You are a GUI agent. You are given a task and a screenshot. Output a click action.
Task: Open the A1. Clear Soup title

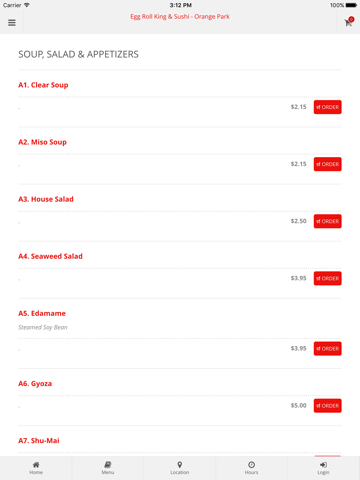point(43,85)
